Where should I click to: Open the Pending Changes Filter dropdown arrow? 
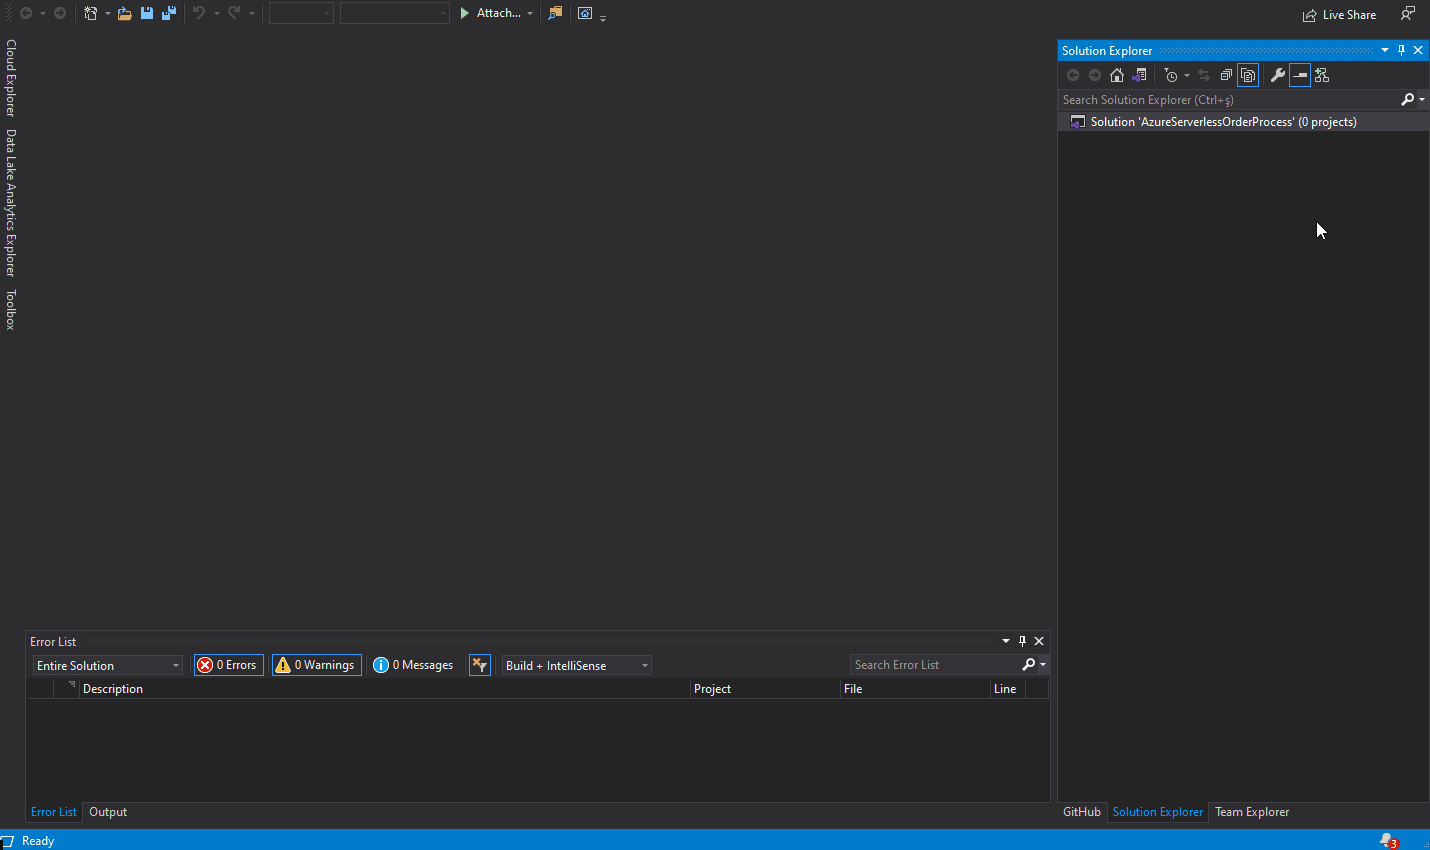click(1187, 75)
